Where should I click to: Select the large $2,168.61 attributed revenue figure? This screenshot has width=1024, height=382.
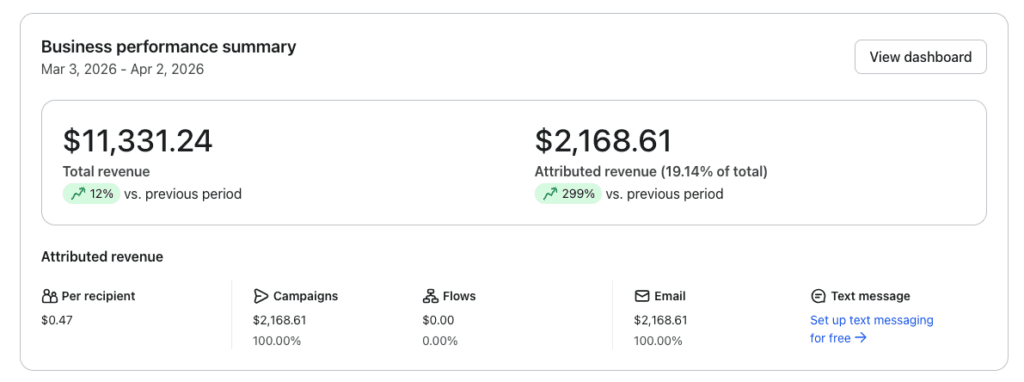603,141
